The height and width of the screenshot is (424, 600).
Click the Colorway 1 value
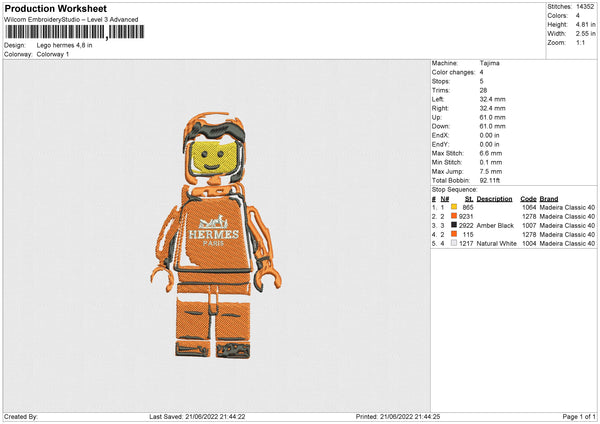pyautogui.click(x=55, y=54)
